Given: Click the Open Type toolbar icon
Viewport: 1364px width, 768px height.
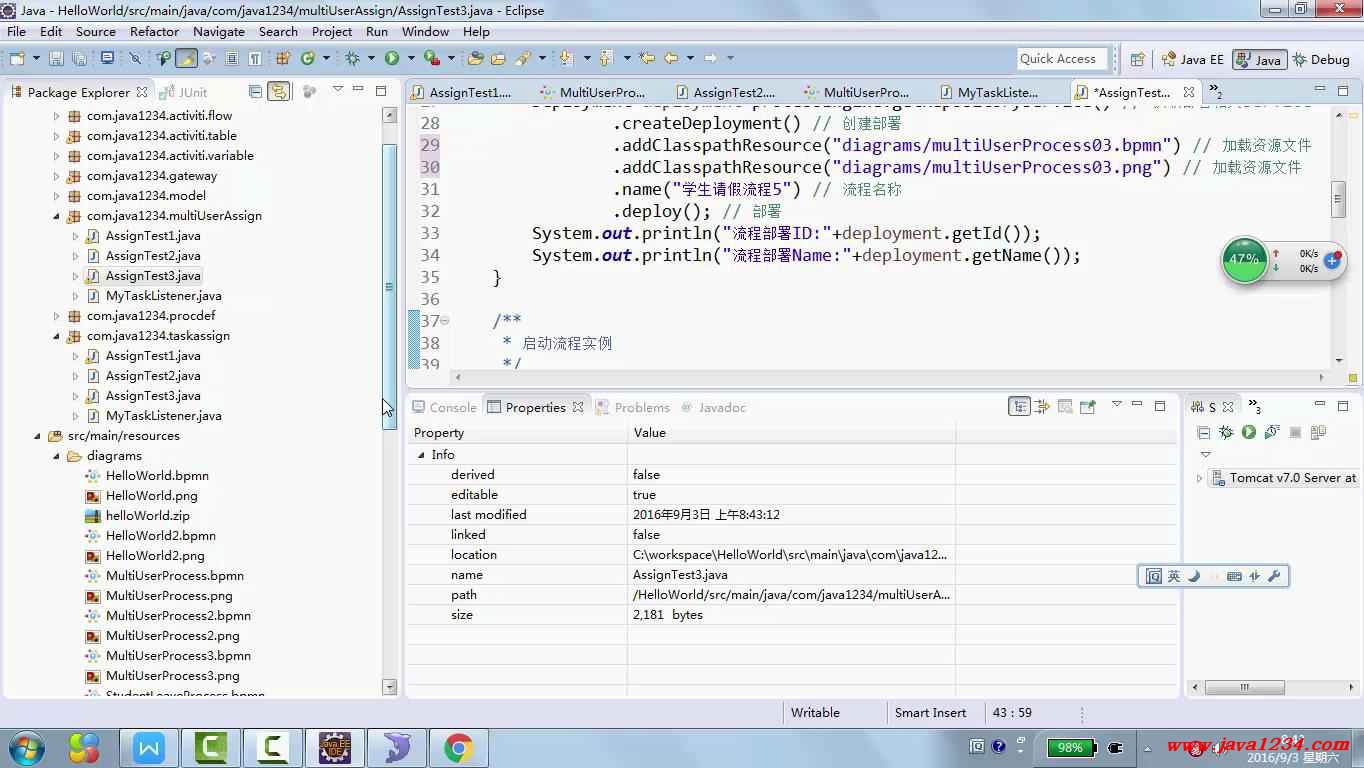Looking at the screenshot, I should click(x=475, y=59).
